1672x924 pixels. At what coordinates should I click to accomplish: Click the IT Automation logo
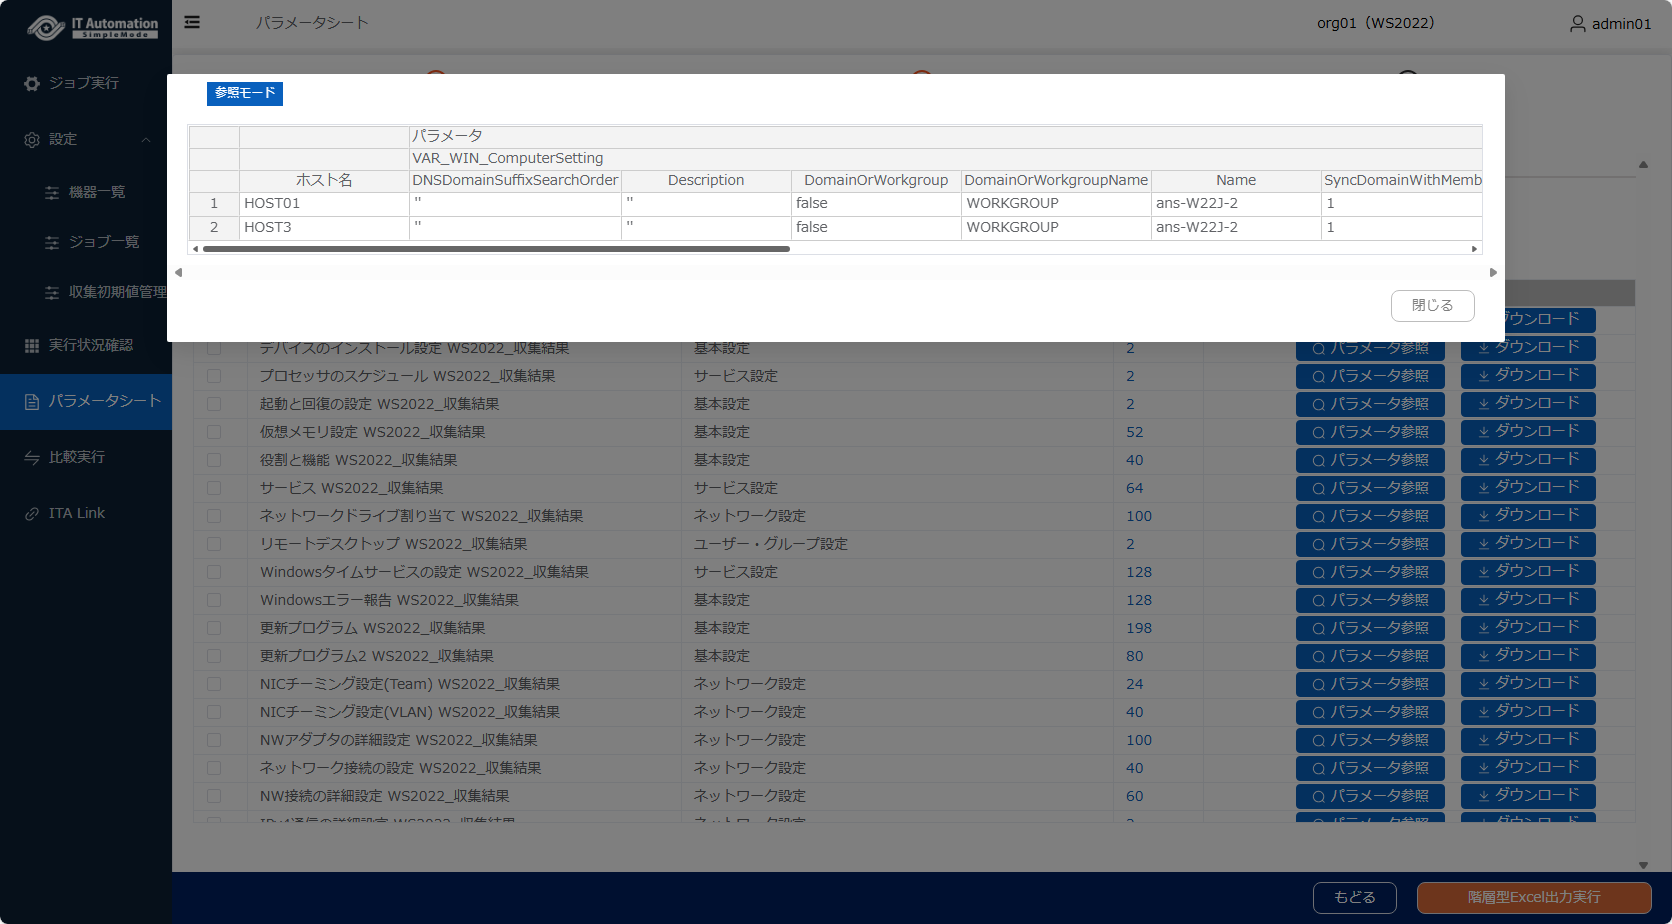tap(93, 27)
